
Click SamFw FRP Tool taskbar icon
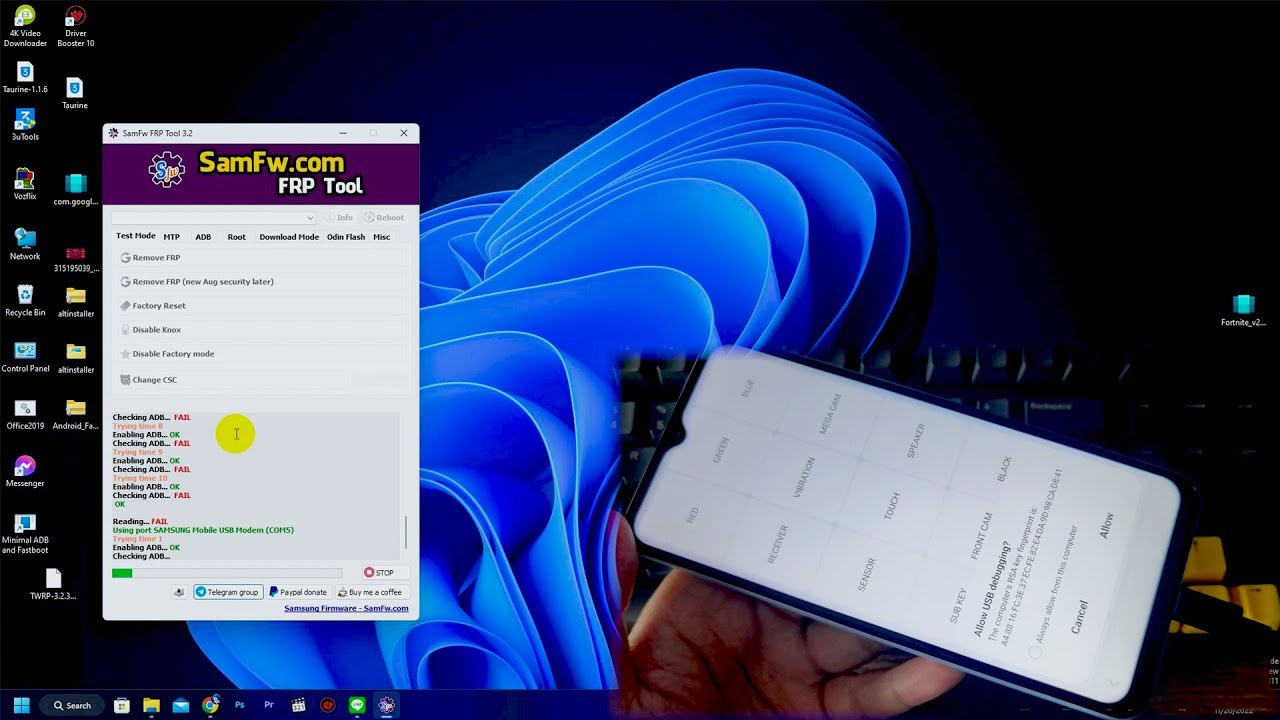pos(386,705)
